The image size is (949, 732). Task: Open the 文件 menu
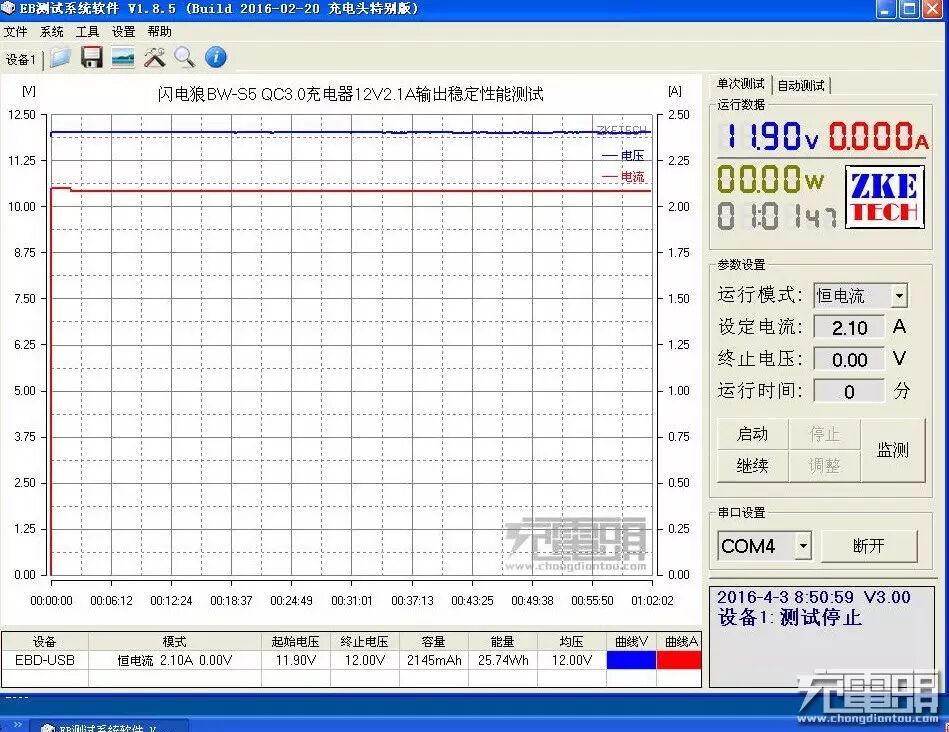[16, 31]
